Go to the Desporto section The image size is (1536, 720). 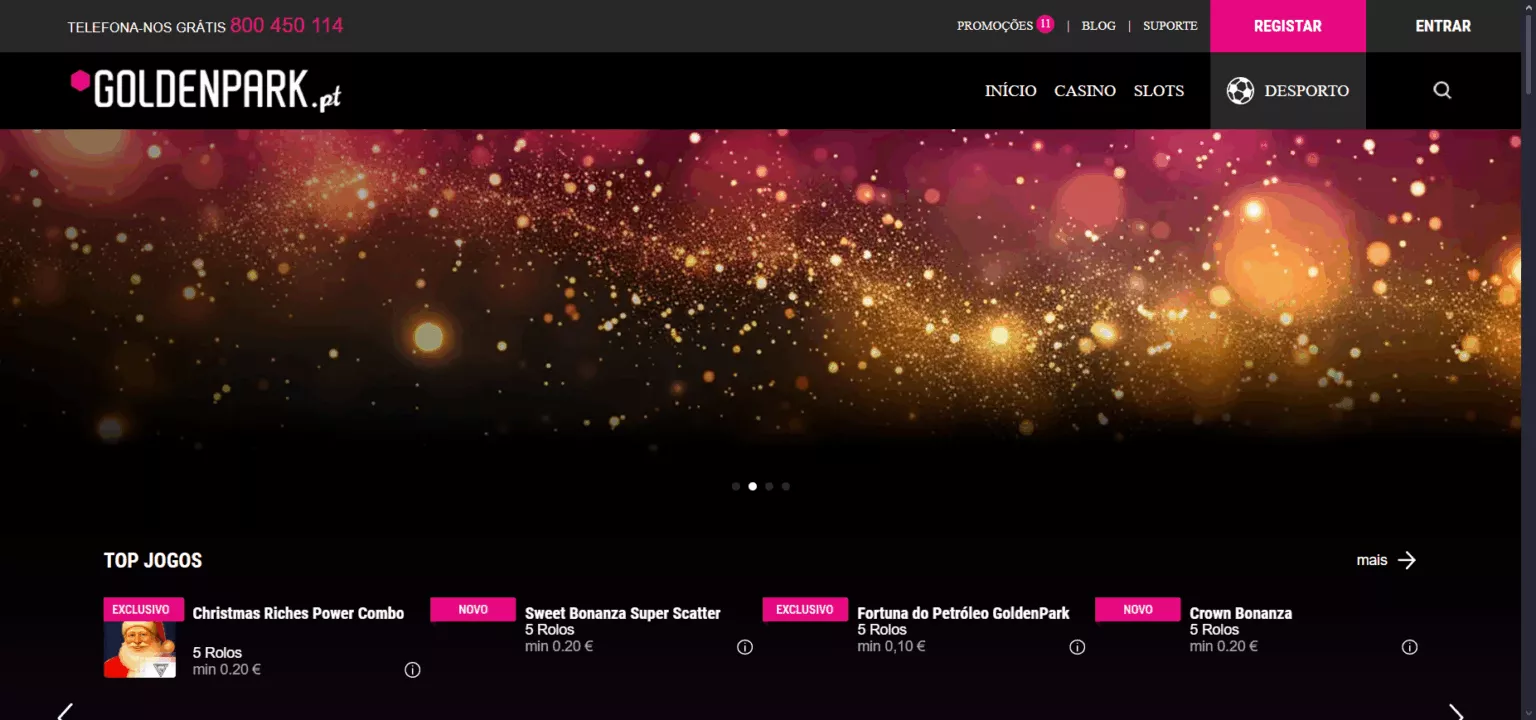pyautogui.click(x=1287, y=91)
